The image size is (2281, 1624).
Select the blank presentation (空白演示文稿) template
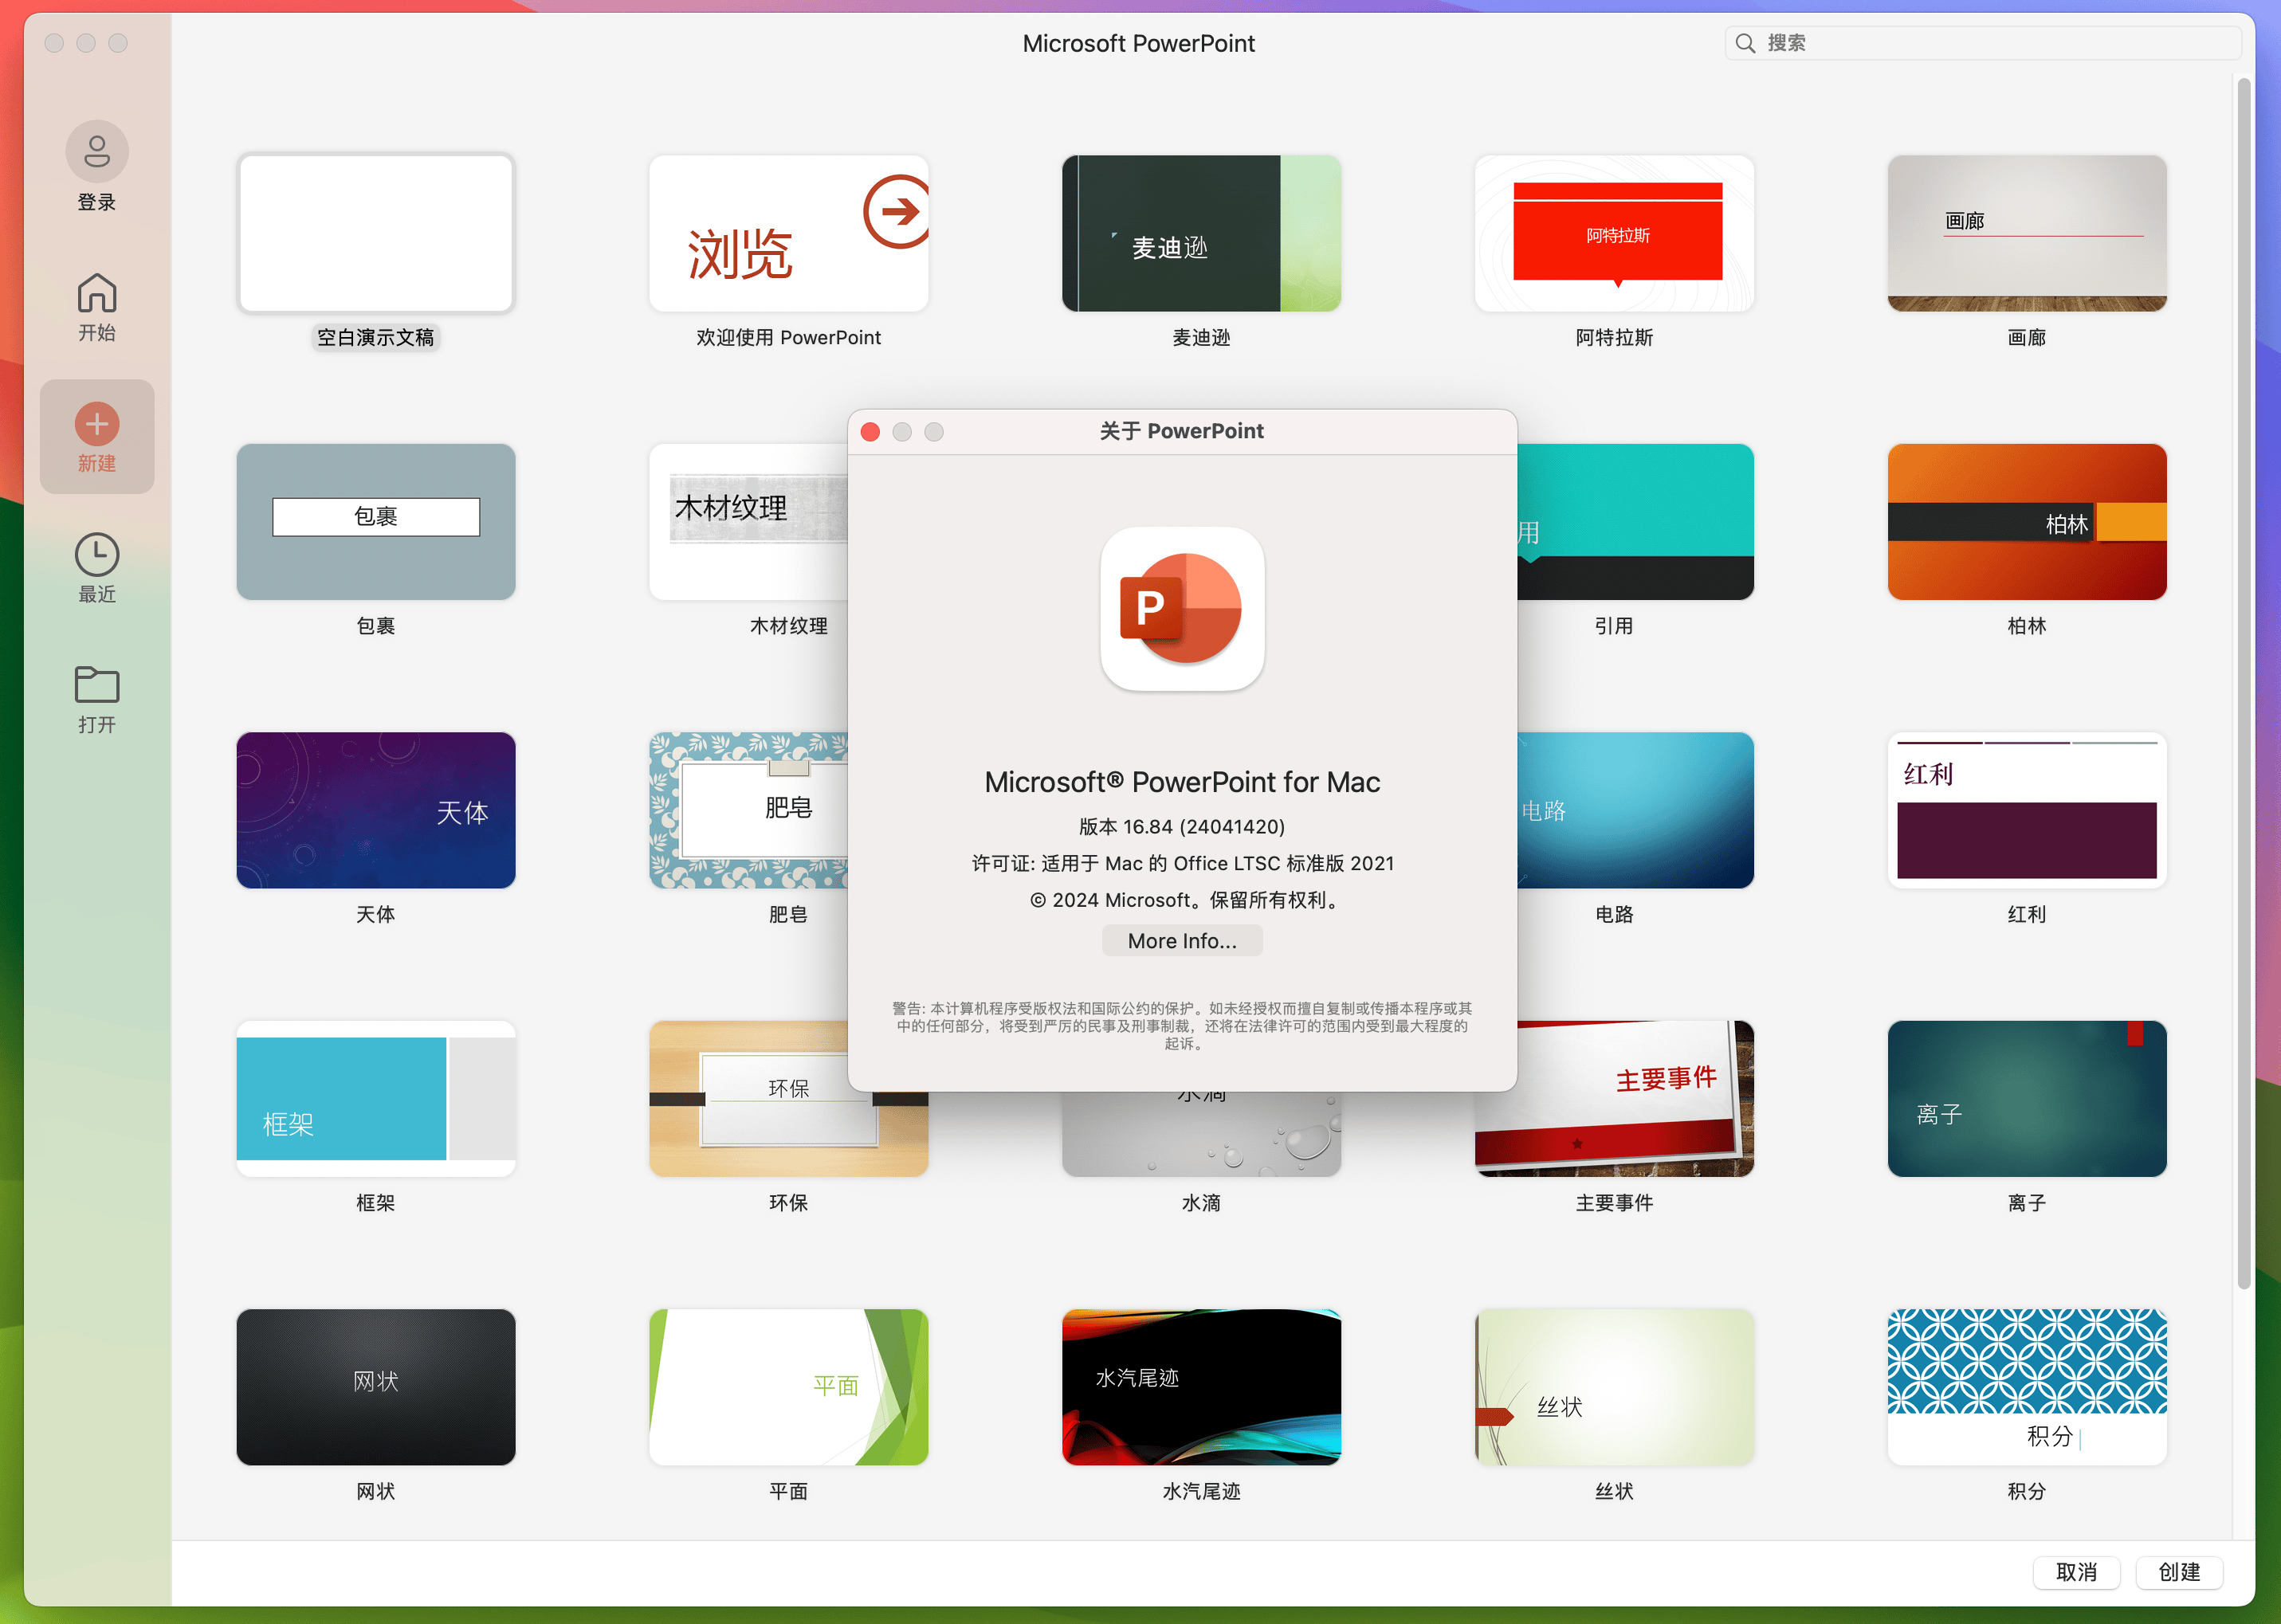(376, 233)
